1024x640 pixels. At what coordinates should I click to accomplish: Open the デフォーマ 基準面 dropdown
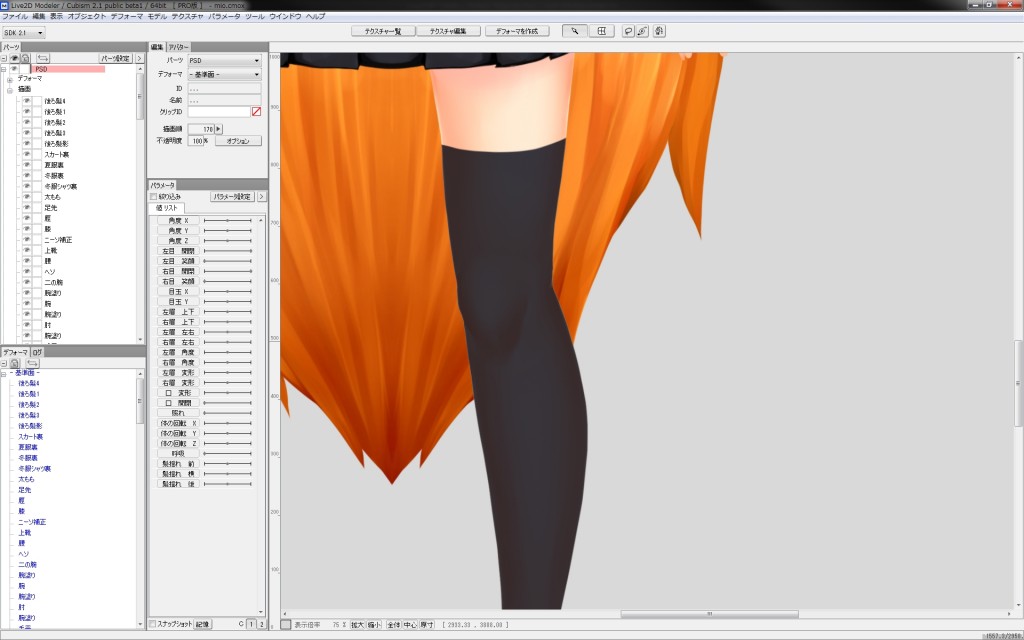(x=224, y=74)
